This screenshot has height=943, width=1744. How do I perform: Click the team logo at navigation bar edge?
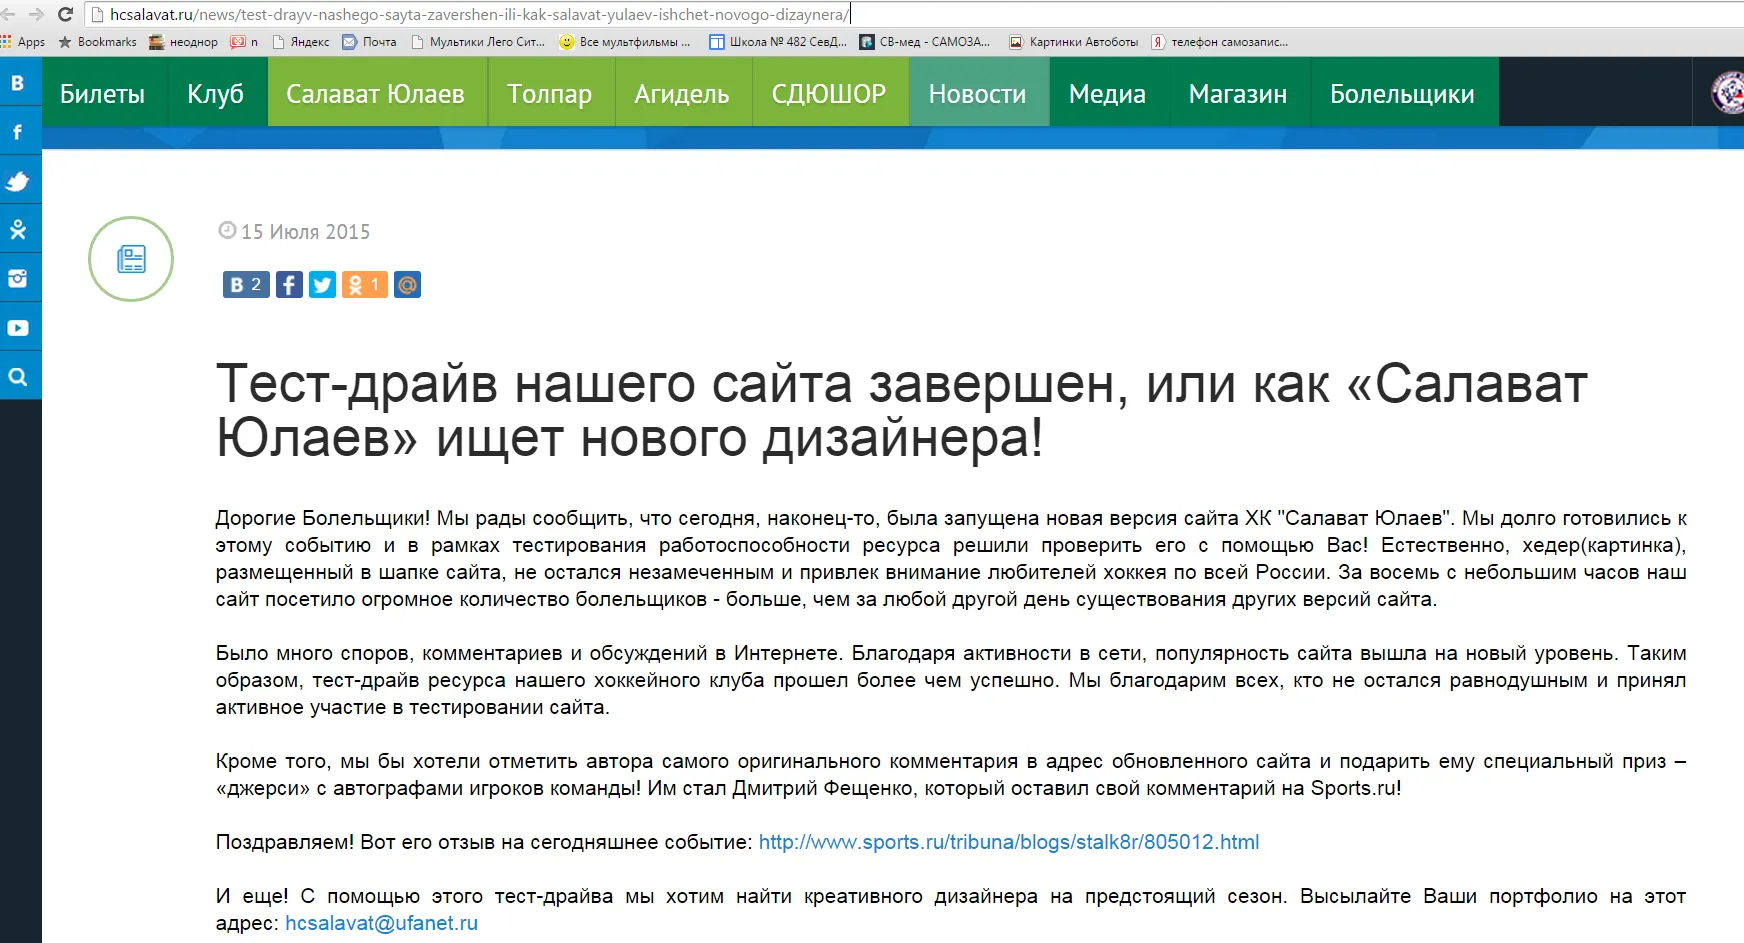point(1727,93)
